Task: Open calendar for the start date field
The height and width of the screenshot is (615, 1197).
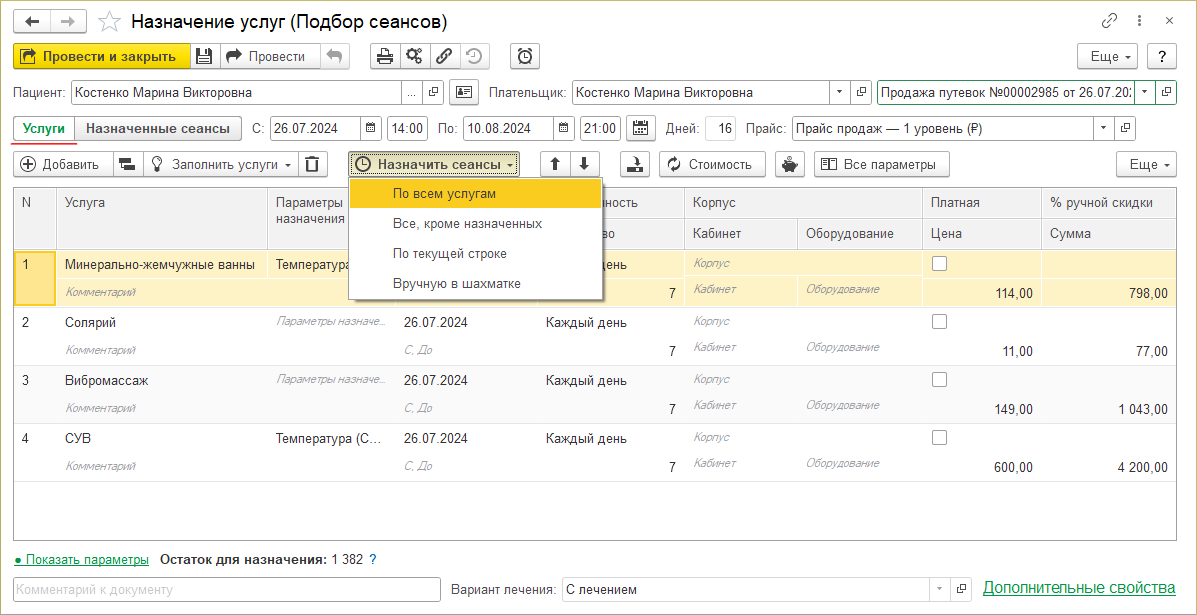Action: 370,128
